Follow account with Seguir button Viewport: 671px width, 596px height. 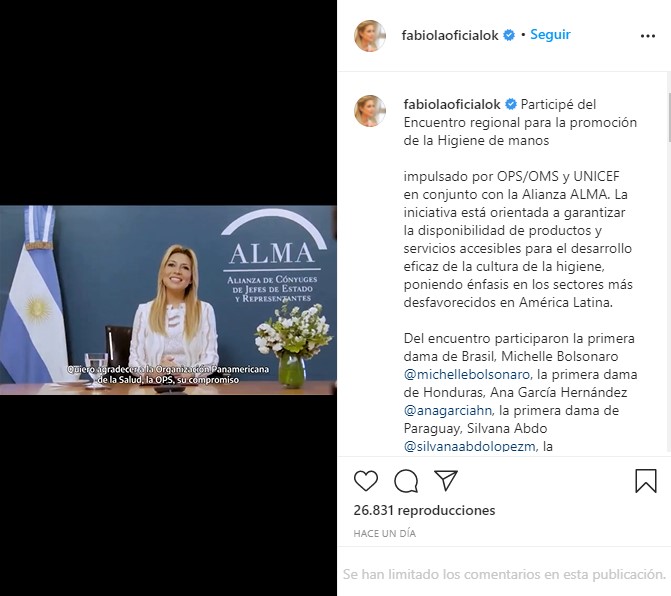[550, 35]
